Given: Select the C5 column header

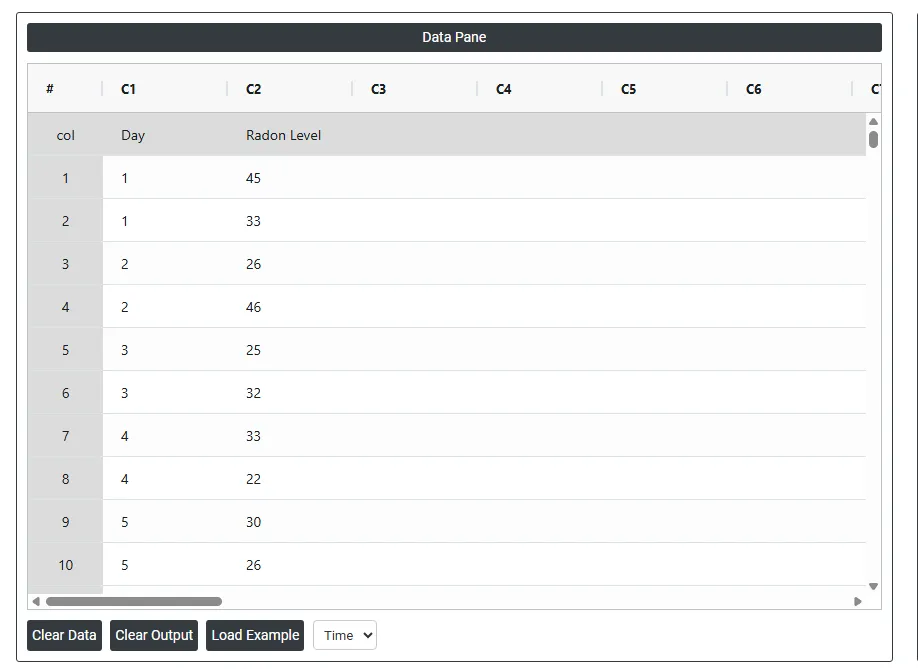Looking at the screenshot, I should click(664, 89).
